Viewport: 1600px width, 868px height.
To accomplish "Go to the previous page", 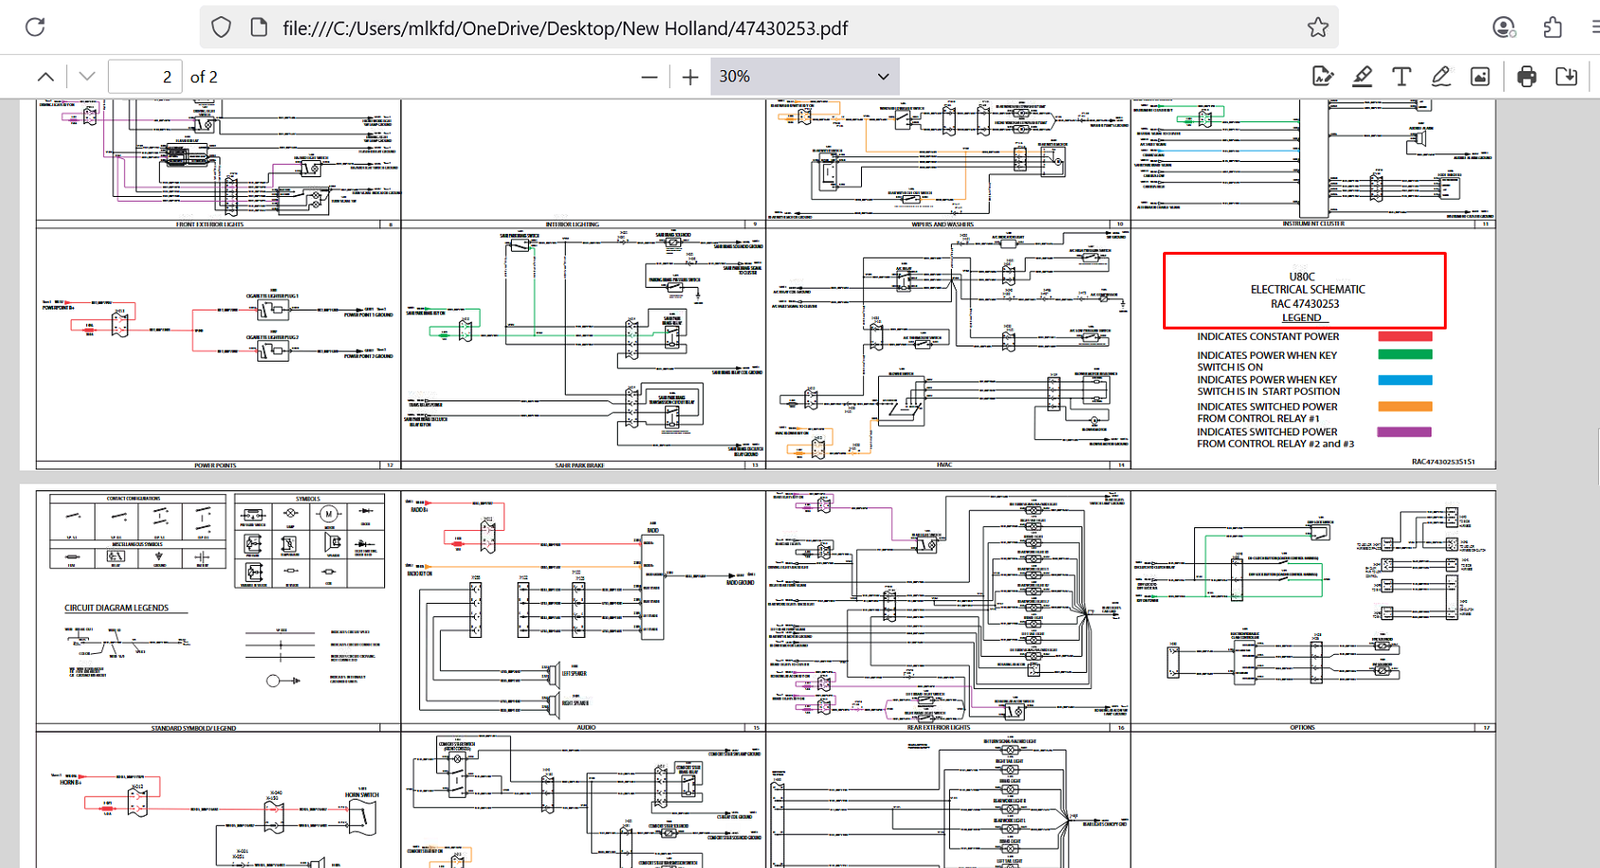I will [46, 76].
